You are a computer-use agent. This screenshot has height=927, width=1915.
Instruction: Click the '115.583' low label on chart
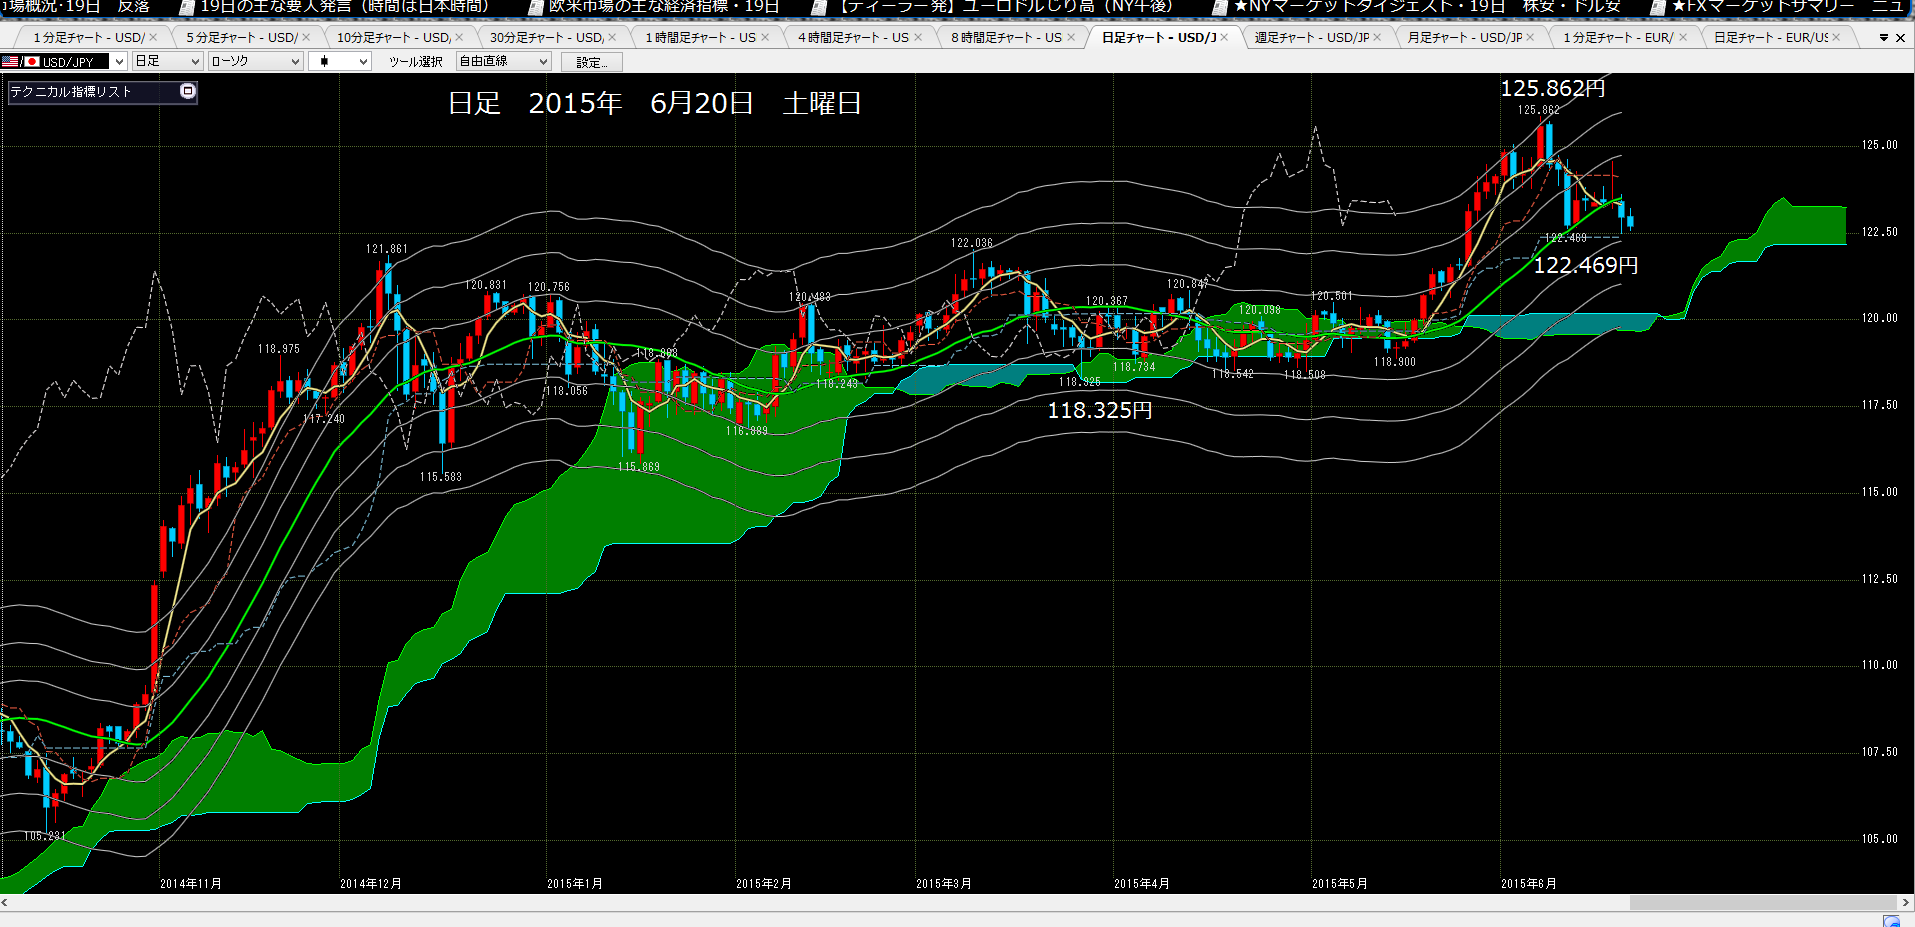tap(441, 477)
